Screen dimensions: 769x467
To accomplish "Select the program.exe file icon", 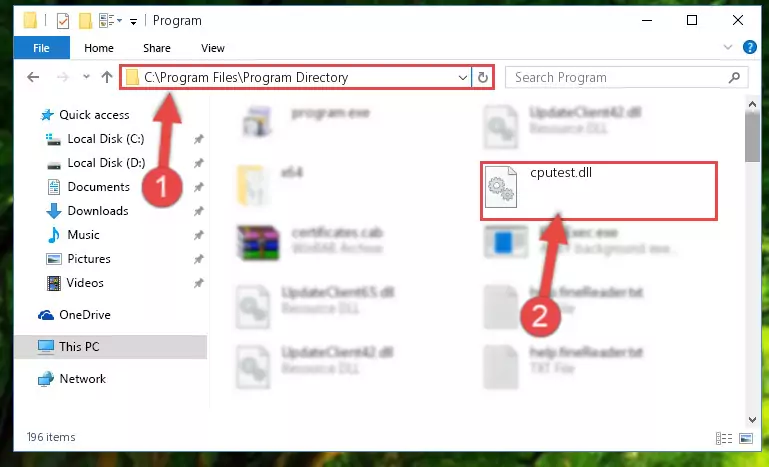I will point(257,122).
